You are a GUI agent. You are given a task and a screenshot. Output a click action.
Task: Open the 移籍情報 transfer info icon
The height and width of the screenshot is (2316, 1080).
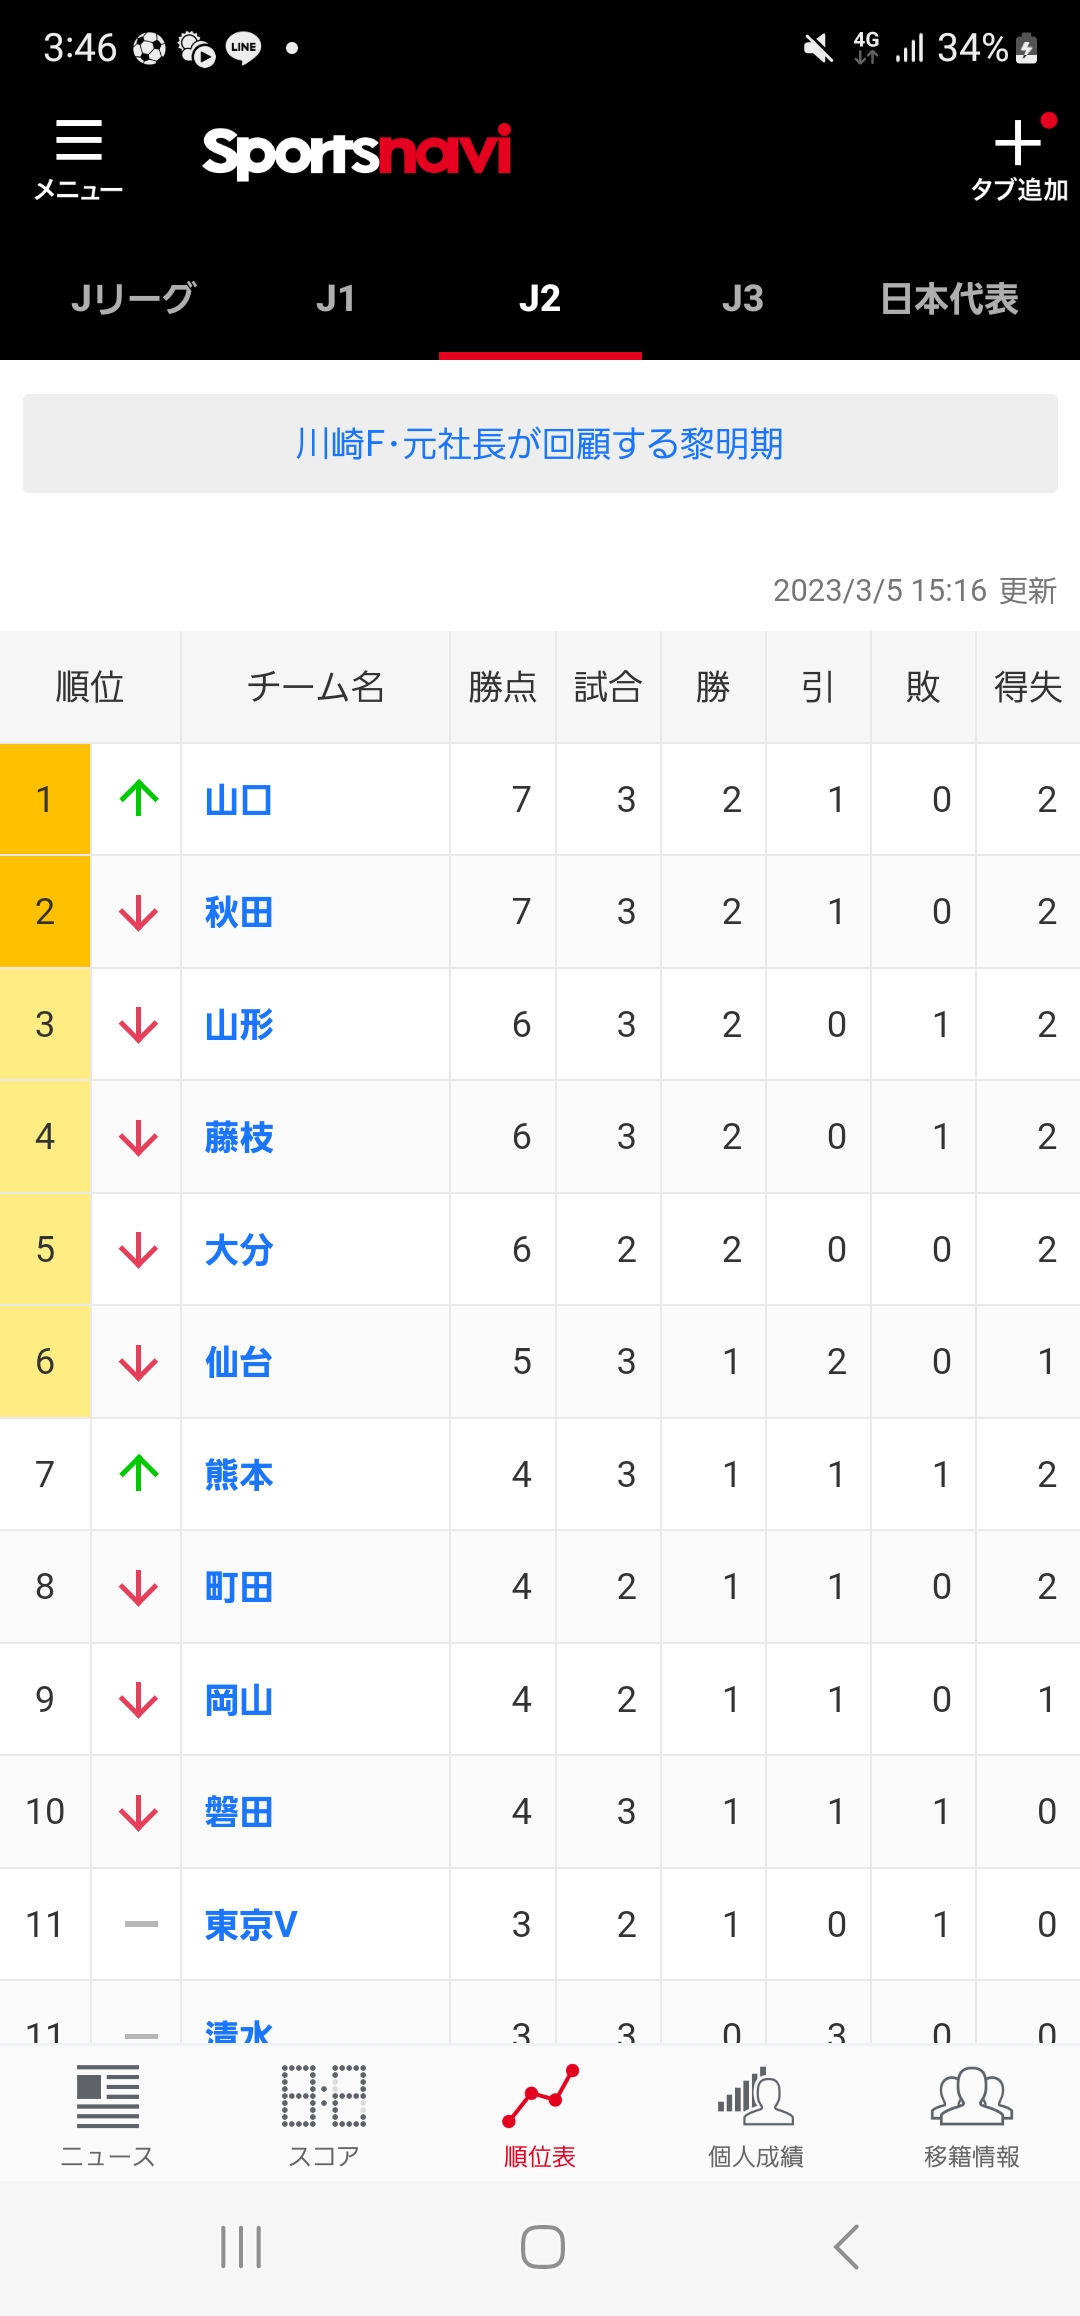(972, 2096)
